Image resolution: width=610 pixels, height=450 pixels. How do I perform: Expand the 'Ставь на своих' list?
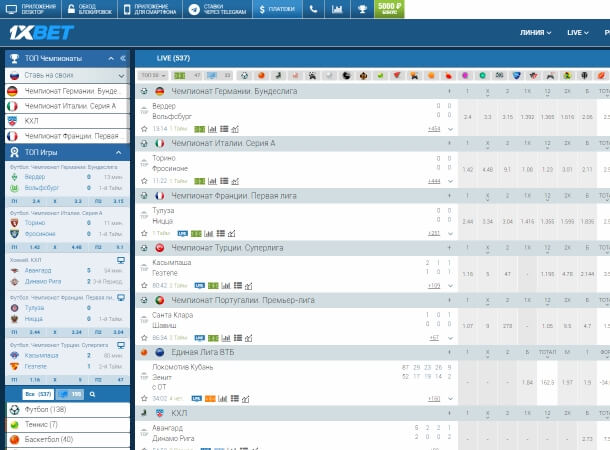120,75
